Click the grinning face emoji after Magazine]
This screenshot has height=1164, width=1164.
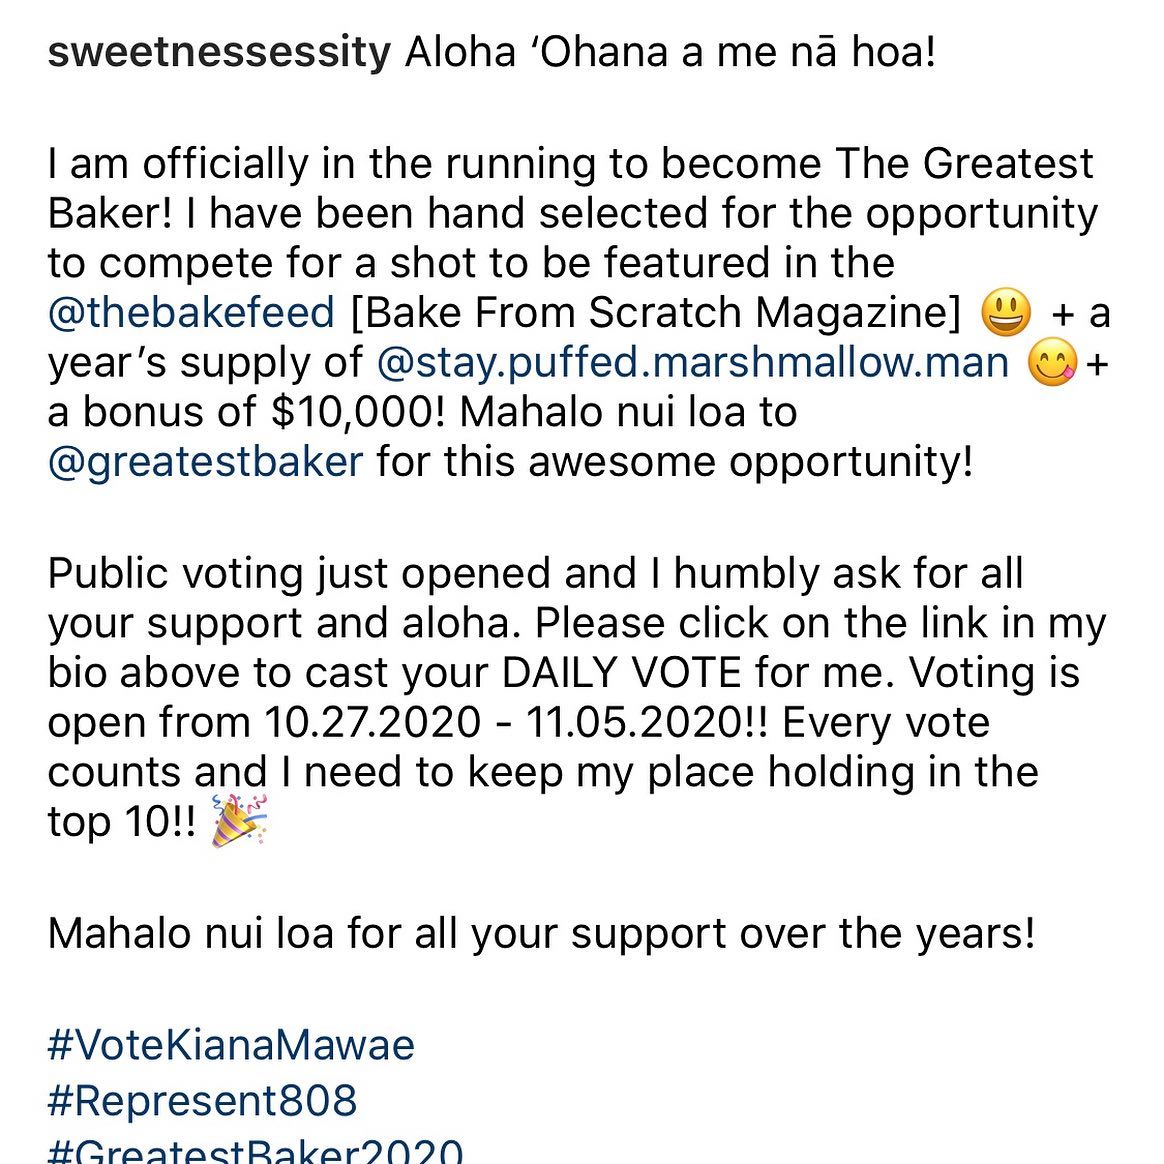pos(1006,313)
